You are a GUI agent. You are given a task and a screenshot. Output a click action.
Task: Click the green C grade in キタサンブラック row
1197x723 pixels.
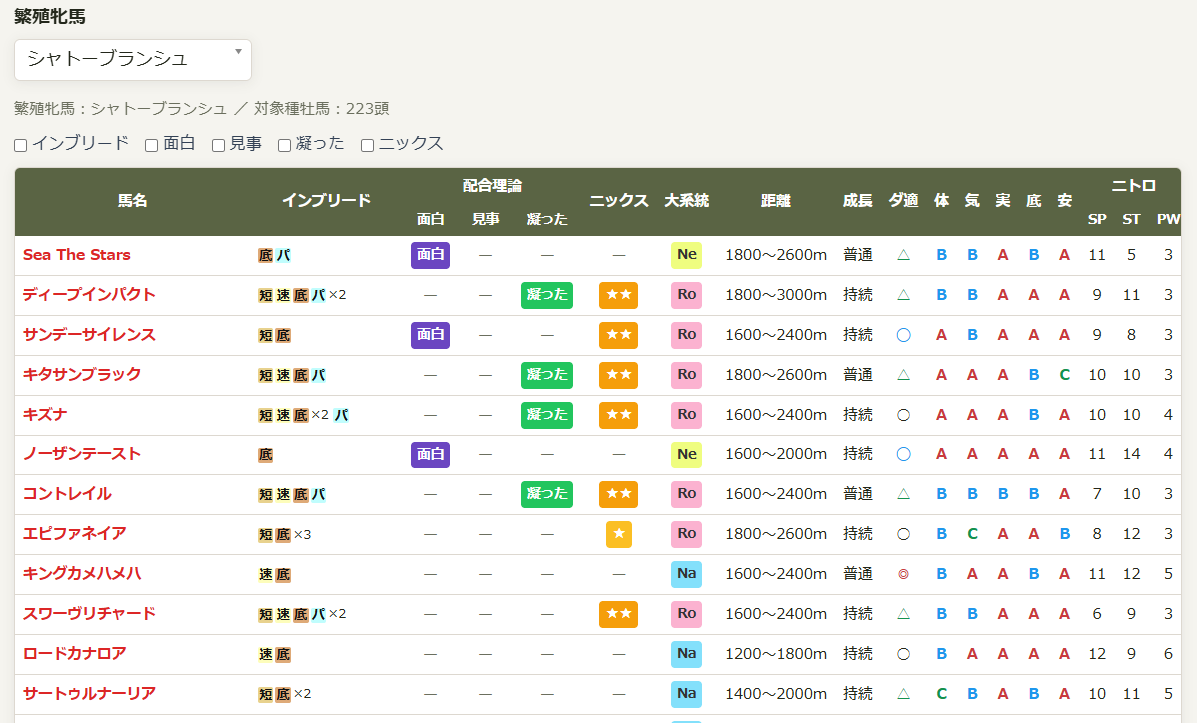1064,375
